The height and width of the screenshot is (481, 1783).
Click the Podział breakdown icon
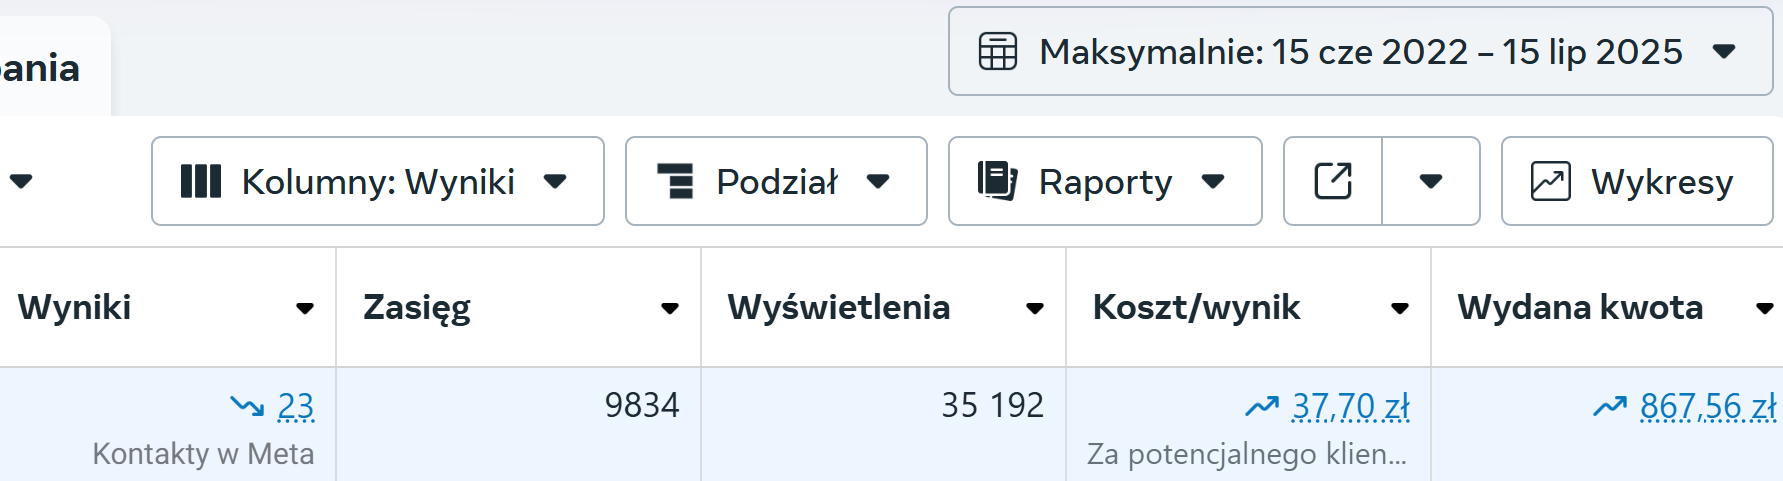(675, 181)
